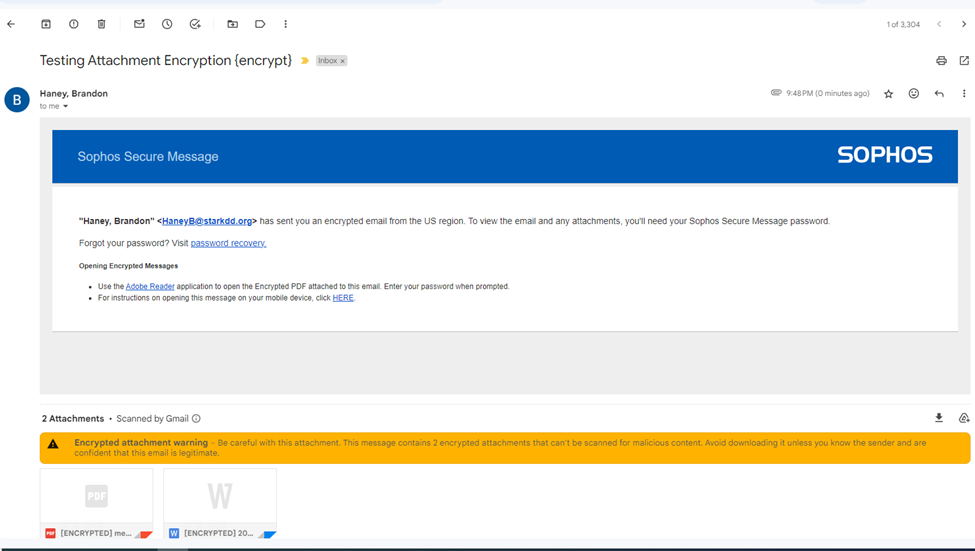Screen dimensions: 975x551
Task: Add an emoji reaction
Action: (913, 93)
